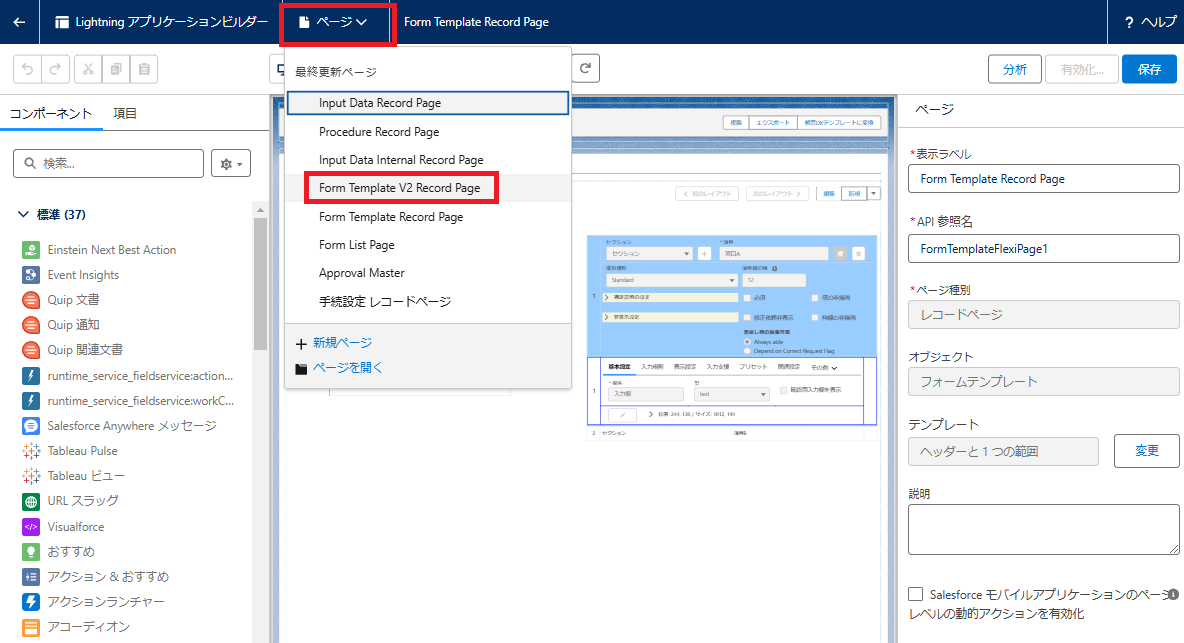Image resolution: width=1184 pixels, height=643 pixels.
Task: Select the Salesforce Anywhere メッセージ icon
Action: (31, 426)
